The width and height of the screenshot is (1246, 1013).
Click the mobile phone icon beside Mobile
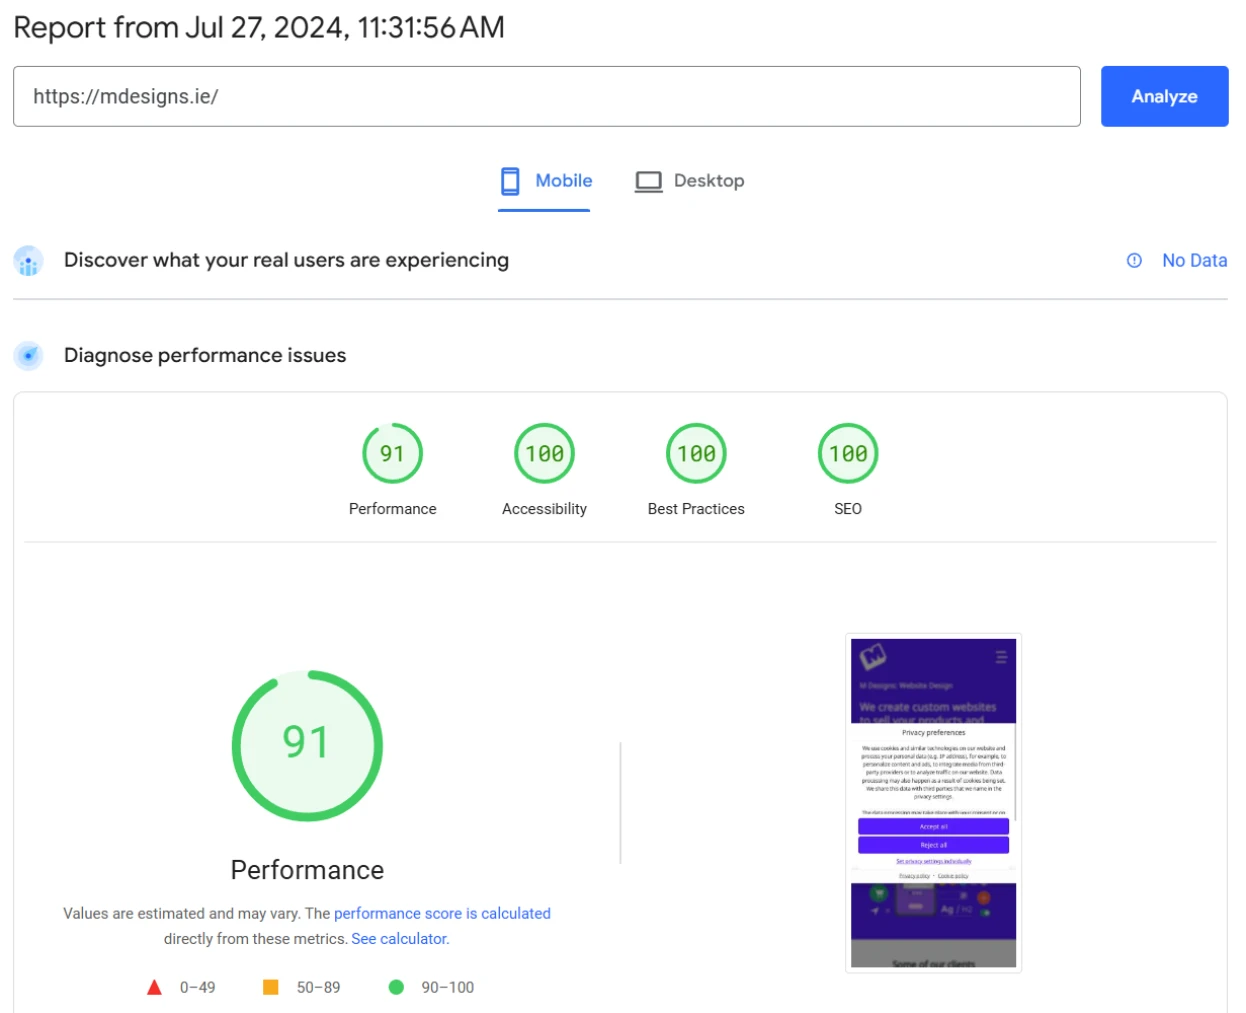(x=511, y=180)
